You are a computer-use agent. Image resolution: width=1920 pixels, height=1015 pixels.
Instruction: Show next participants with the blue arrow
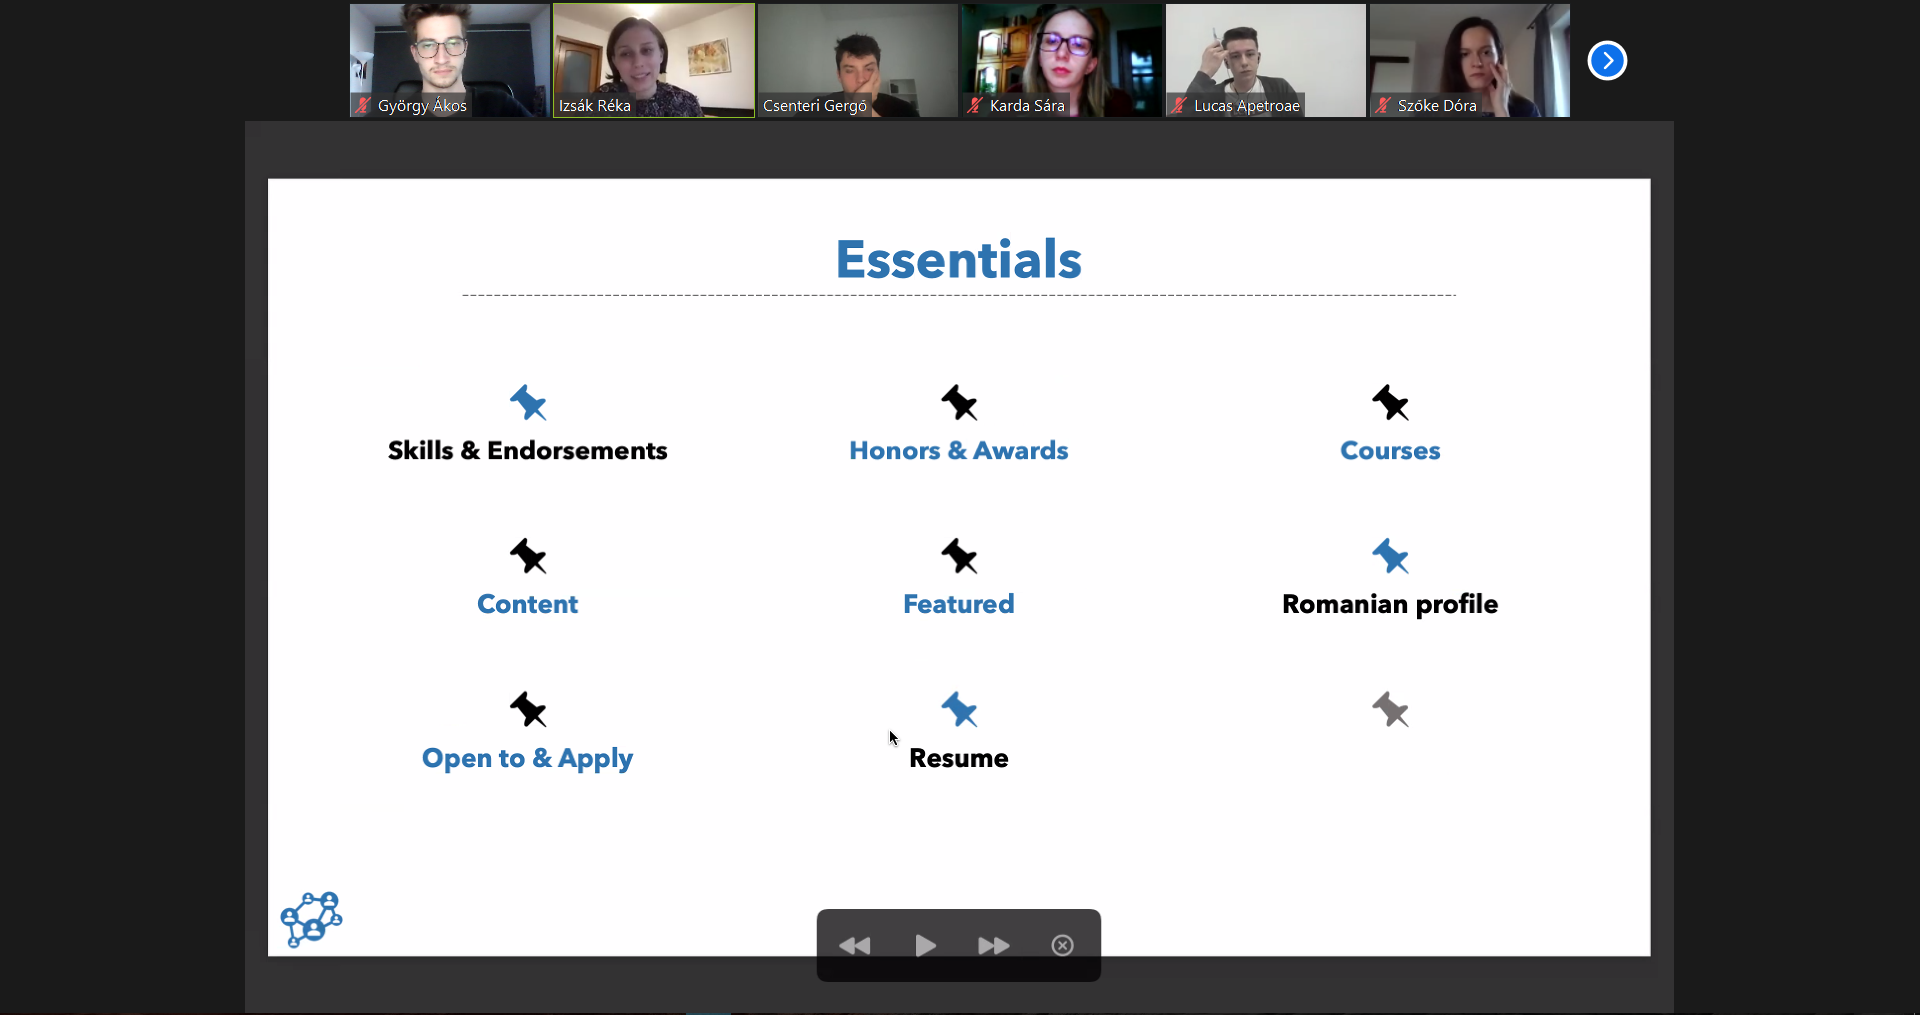click(x=1607, y=61)
